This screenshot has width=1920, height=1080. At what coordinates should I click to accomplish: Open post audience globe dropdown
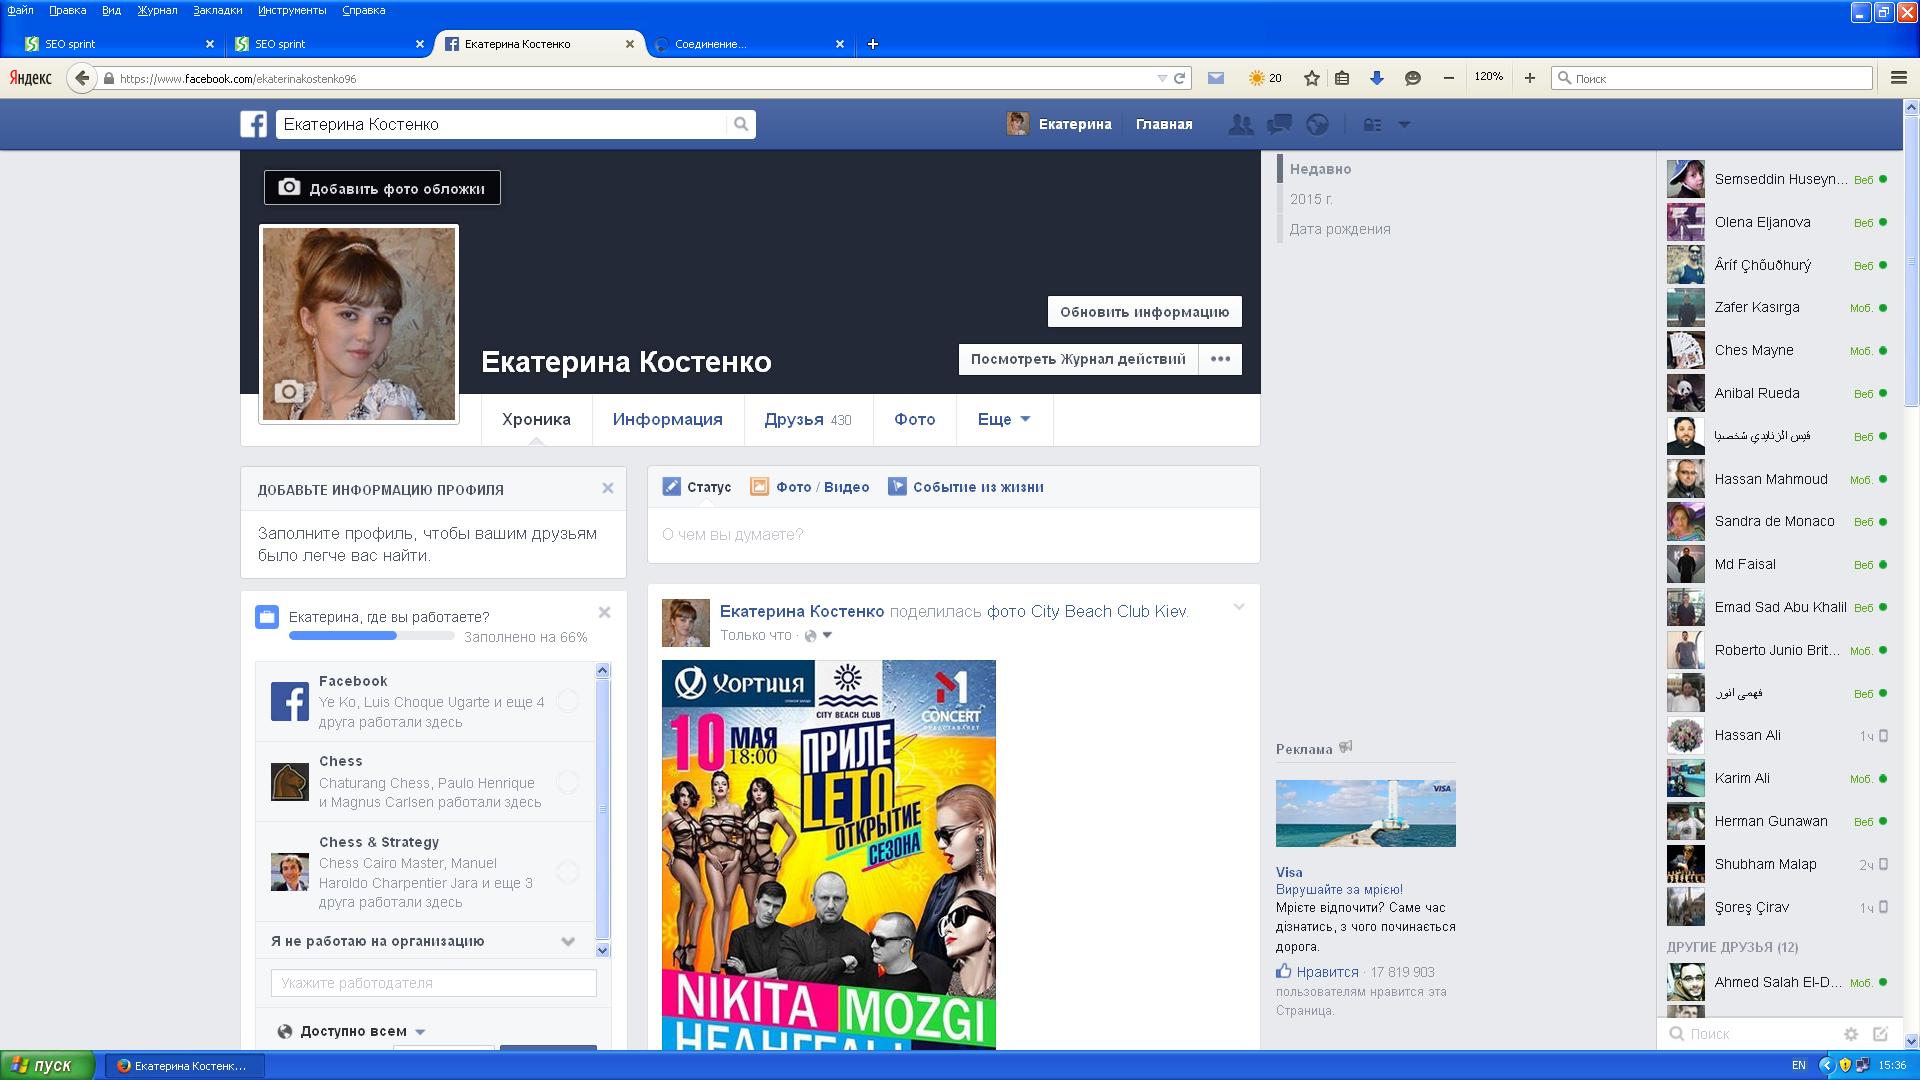[x=818, y=636]
